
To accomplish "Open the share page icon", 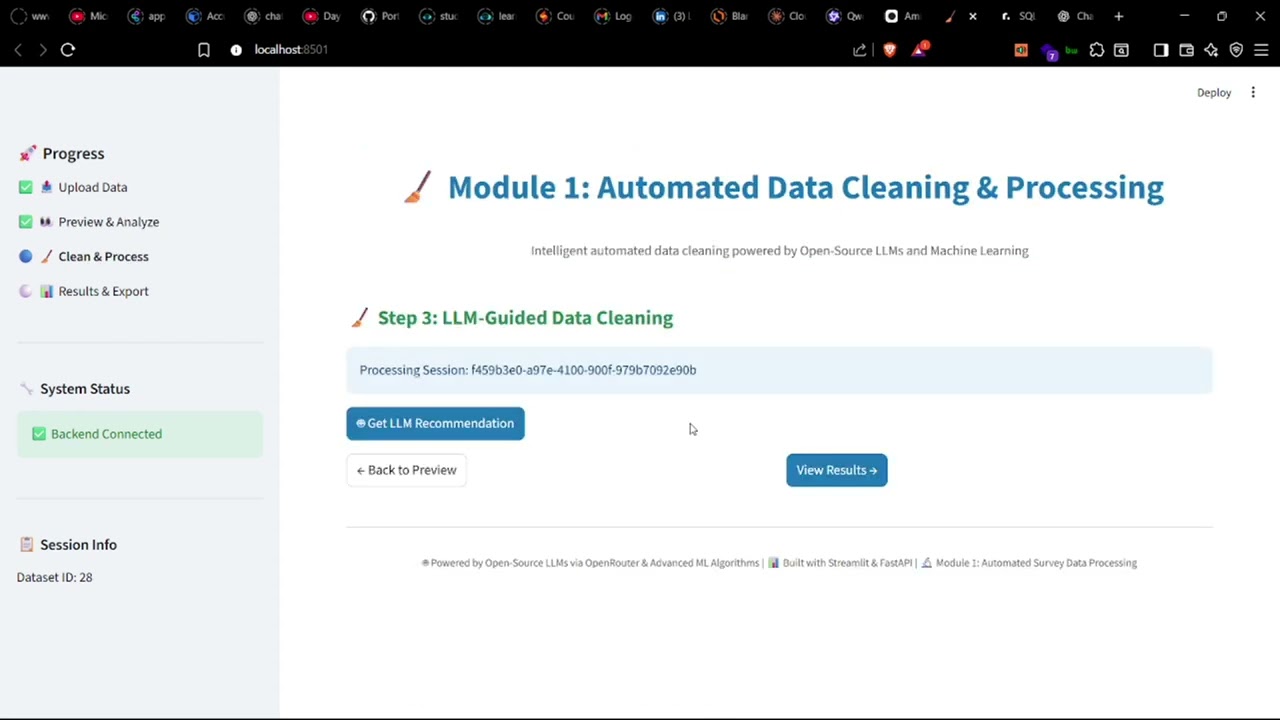I will coord(860,50).
